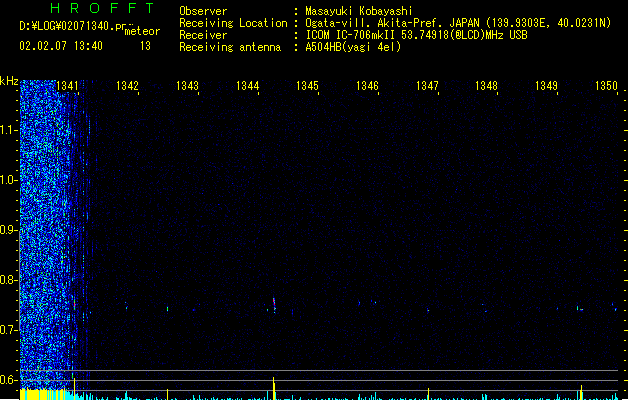Click the tallest yellow power spike after 1344

[x=274, y=388]
